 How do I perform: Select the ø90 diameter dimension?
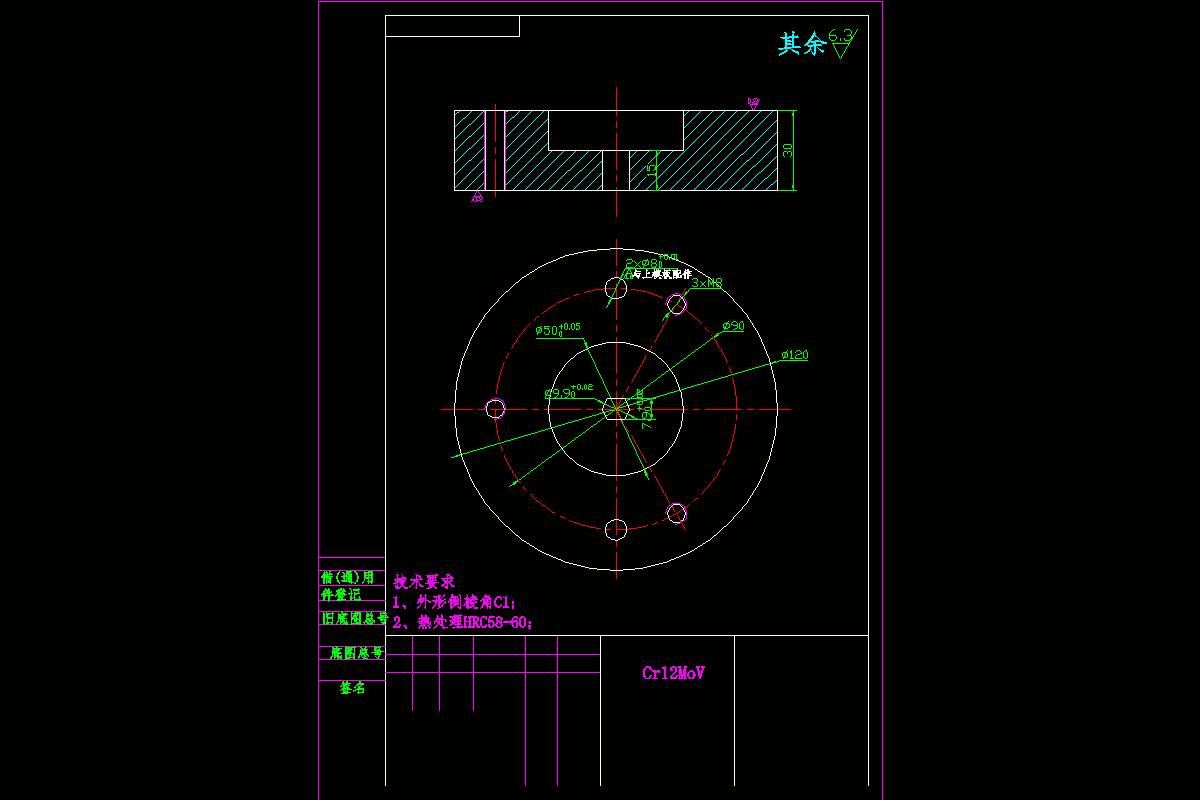733,326
